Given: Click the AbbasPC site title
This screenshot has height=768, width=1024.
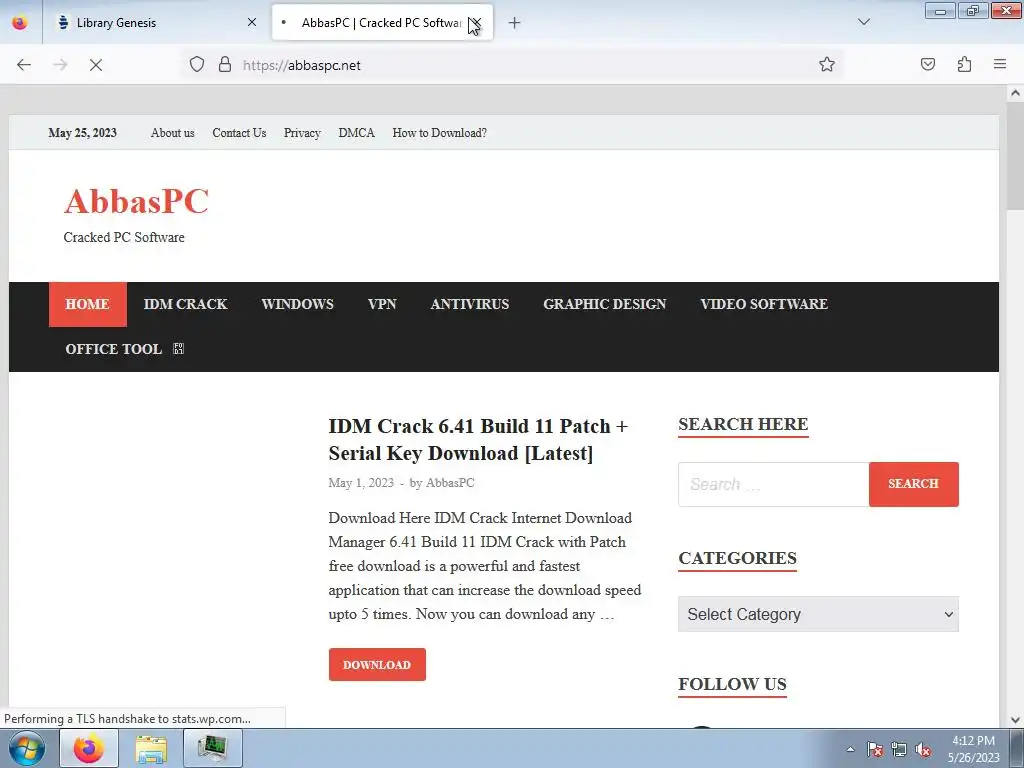Looking at the screenshot, I should click(136, 201).
